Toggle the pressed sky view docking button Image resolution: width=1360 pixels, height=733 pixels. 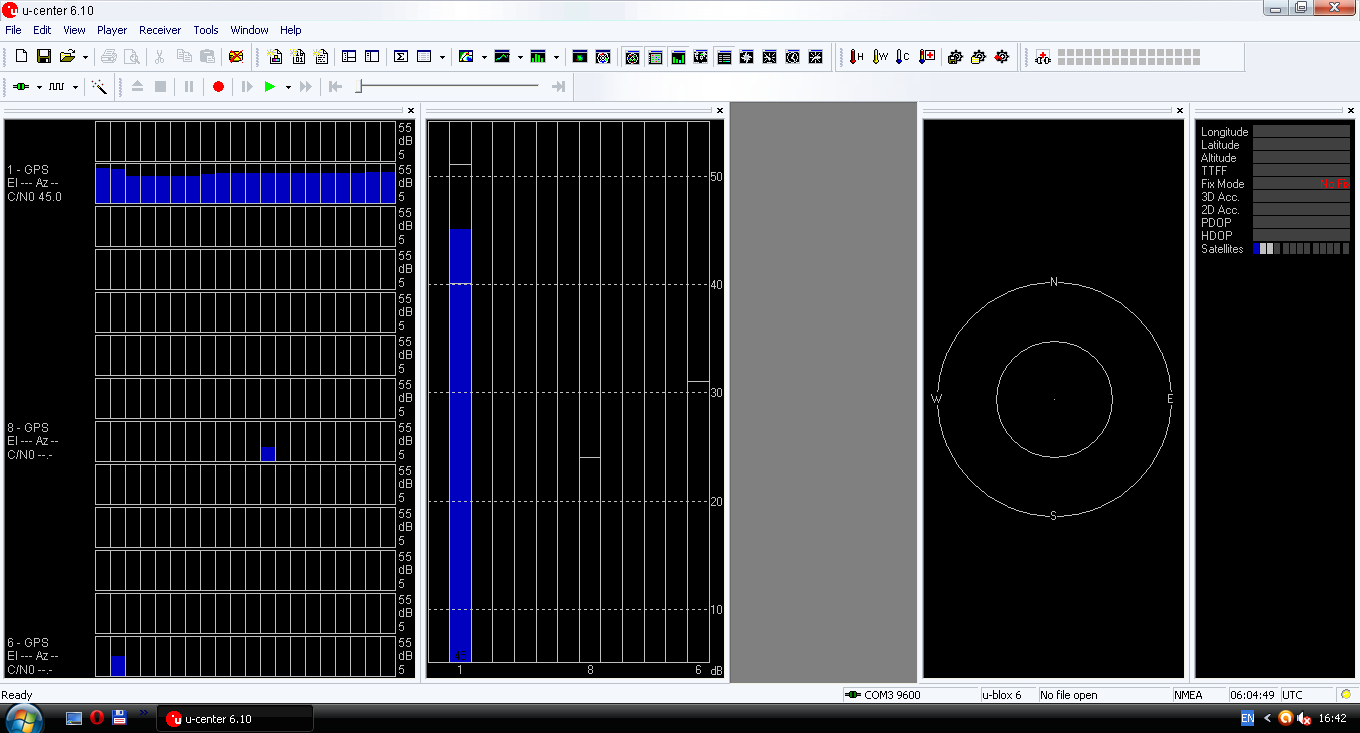[x=632, y=57]
